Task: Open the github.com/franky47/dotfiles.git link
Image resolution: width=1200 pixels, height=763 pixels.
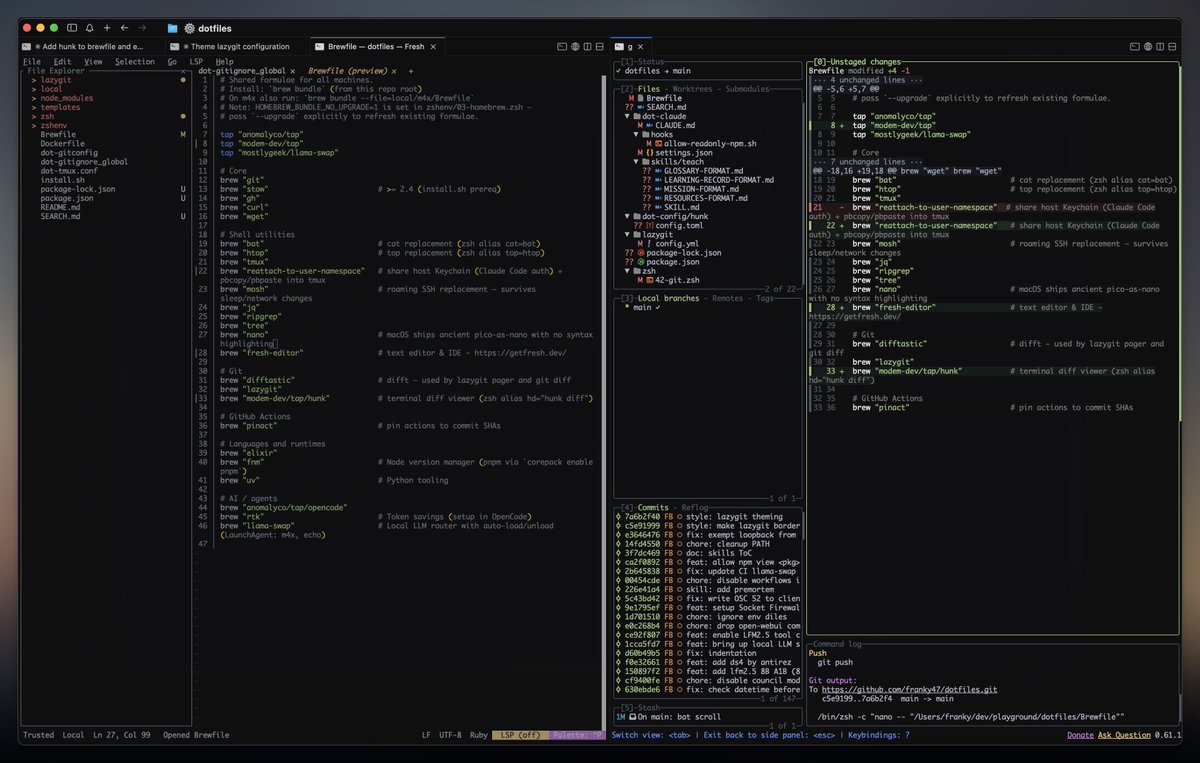Action: tap(908, 689)
